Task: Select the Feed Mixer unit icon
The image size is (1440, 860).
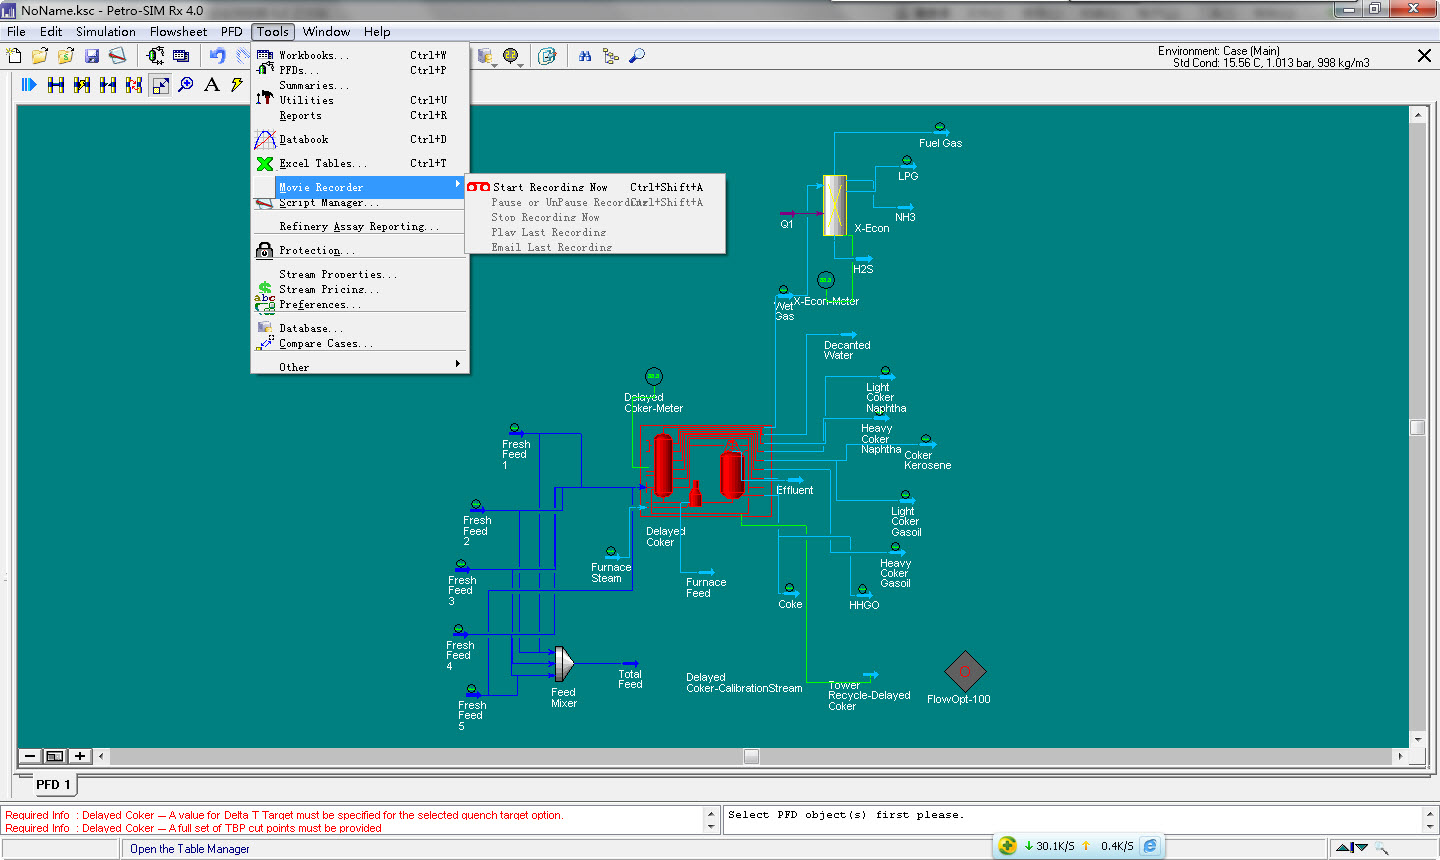Action: tap(564, 664)
